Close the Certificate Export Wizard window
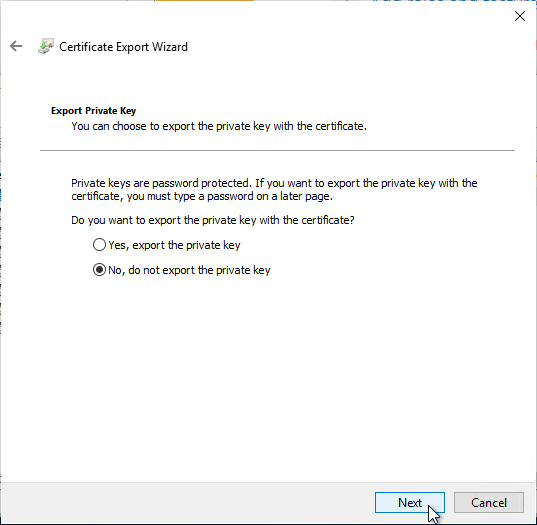The height and width of the screenshot is (525, 537). tap(520, 16)
